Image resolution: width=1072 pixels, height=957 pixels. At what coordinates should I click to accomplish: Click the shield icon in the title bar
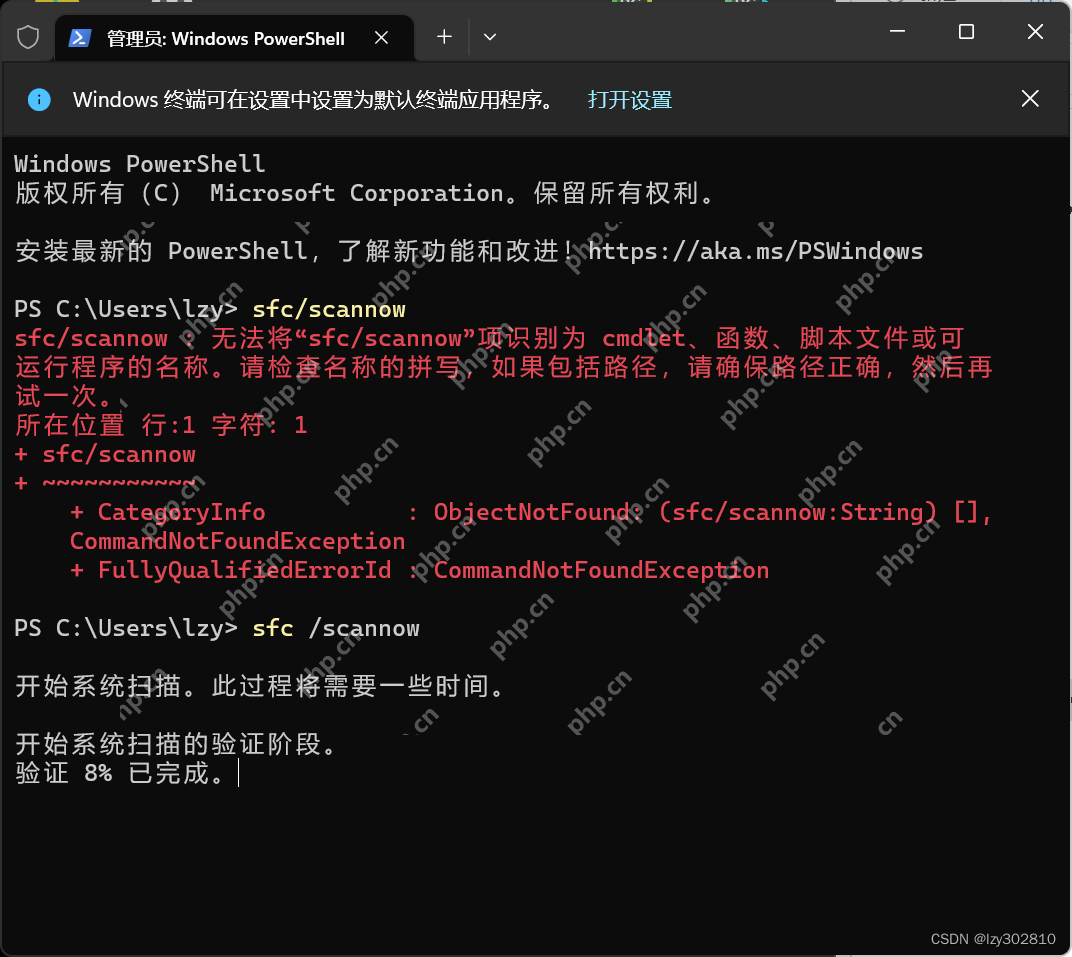coord(28,36)
